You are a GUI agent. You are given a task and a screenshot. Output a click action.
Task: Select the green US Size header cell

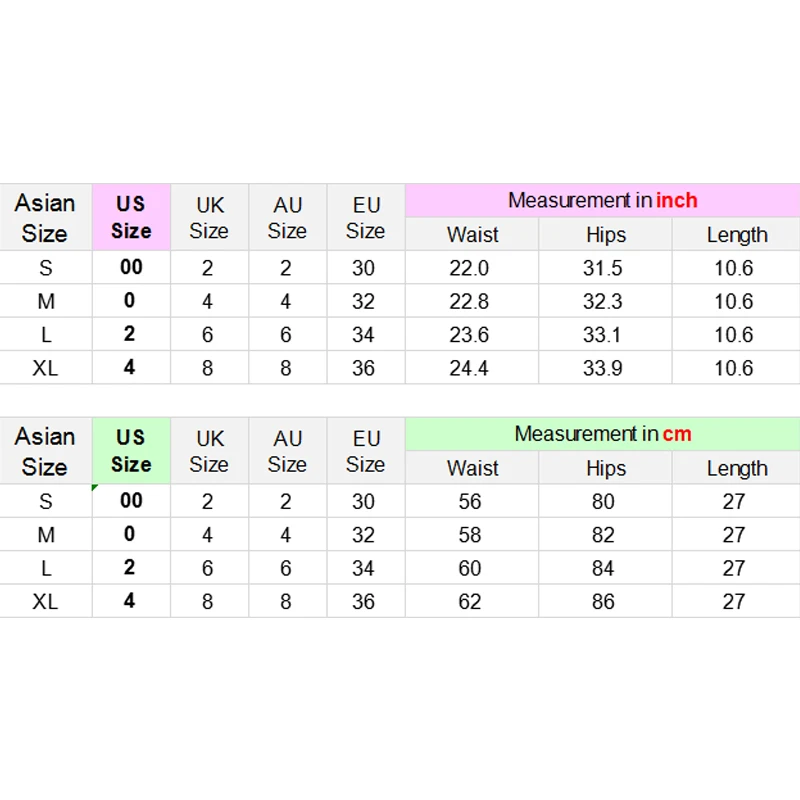[131, 451]
